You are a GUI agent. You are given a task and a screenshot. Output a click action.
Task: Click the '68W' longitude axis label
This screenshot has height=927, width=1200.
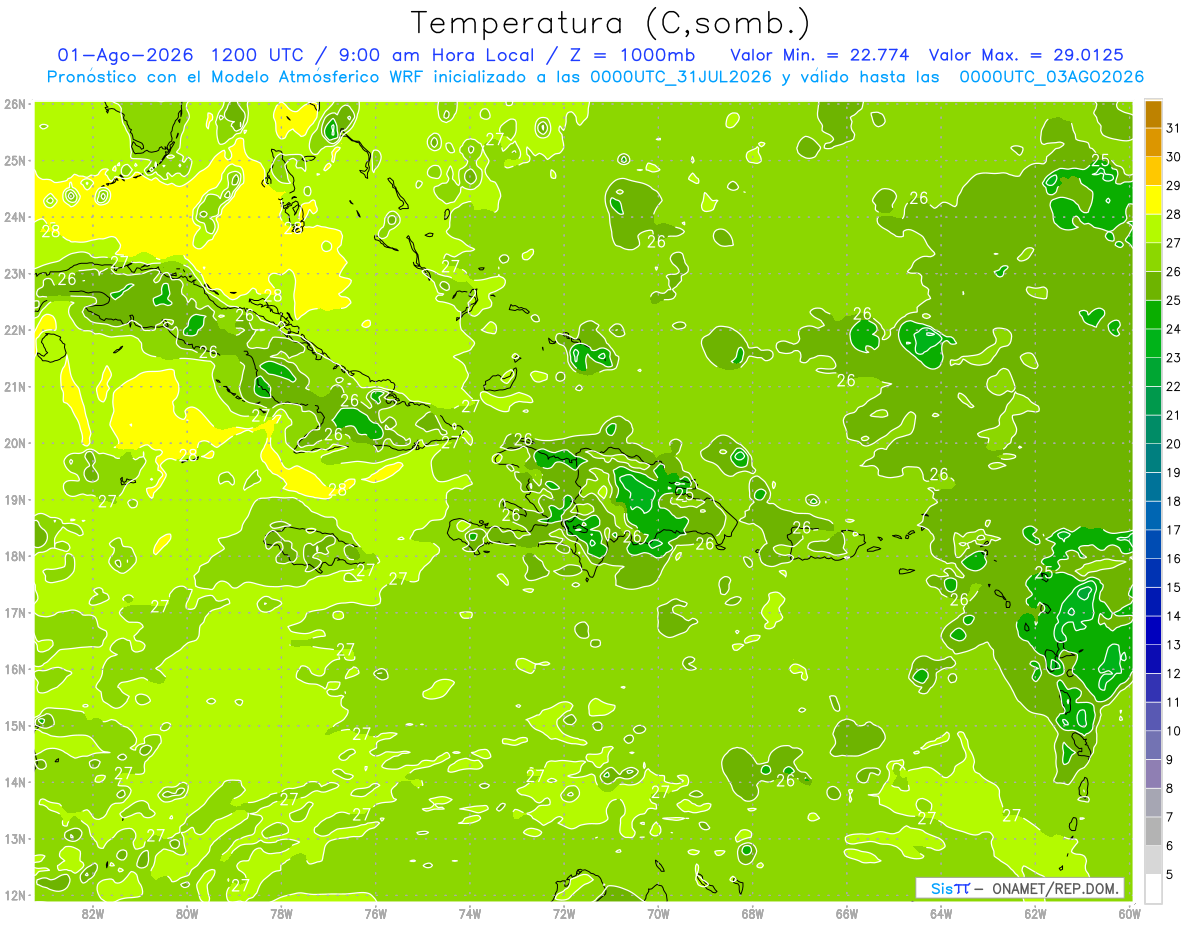click(x=753, y=913)
